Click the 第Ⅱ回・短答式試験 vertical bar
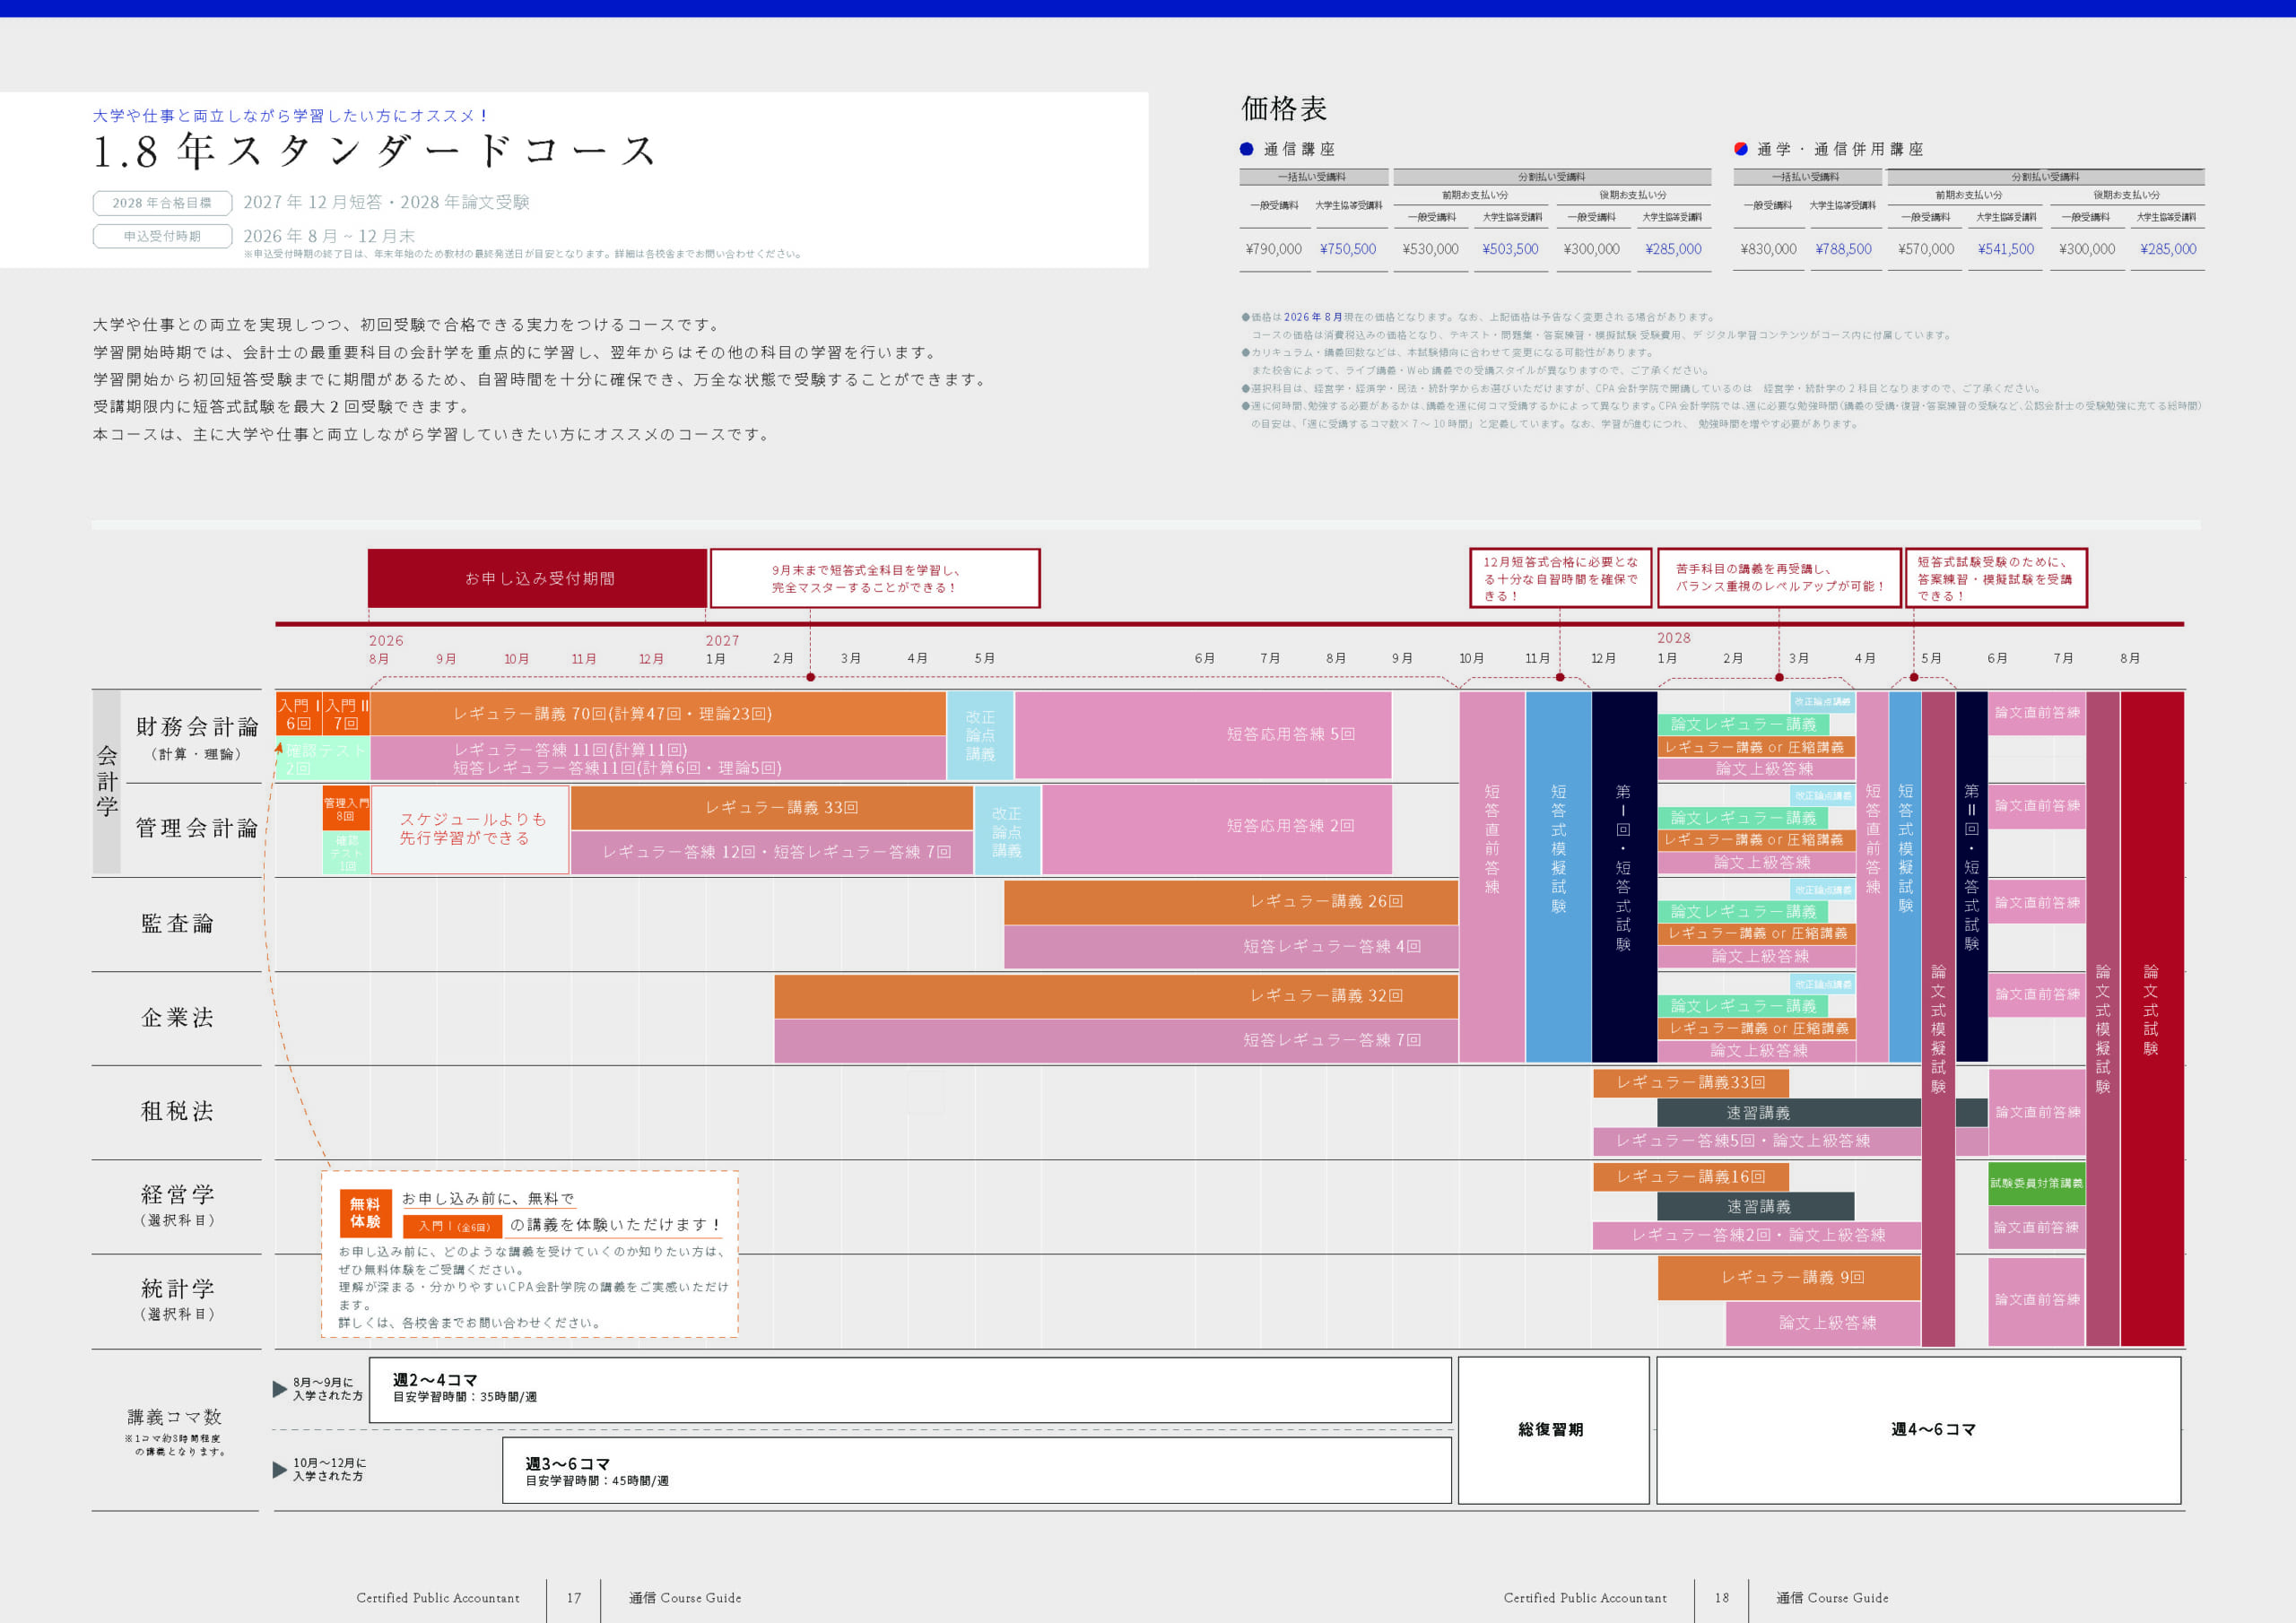This screenshot has height=1623, width=2296. coord(1971,876)
